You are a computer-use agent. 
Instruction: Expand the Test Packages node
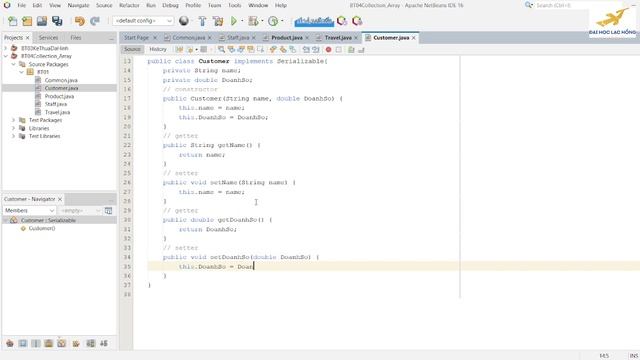pyautogui.click(x=13, y=120)
